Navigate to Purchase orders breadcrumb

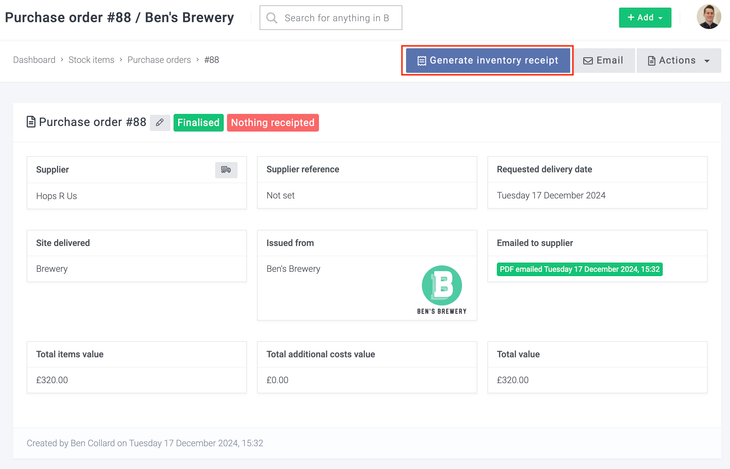[159, 60]
